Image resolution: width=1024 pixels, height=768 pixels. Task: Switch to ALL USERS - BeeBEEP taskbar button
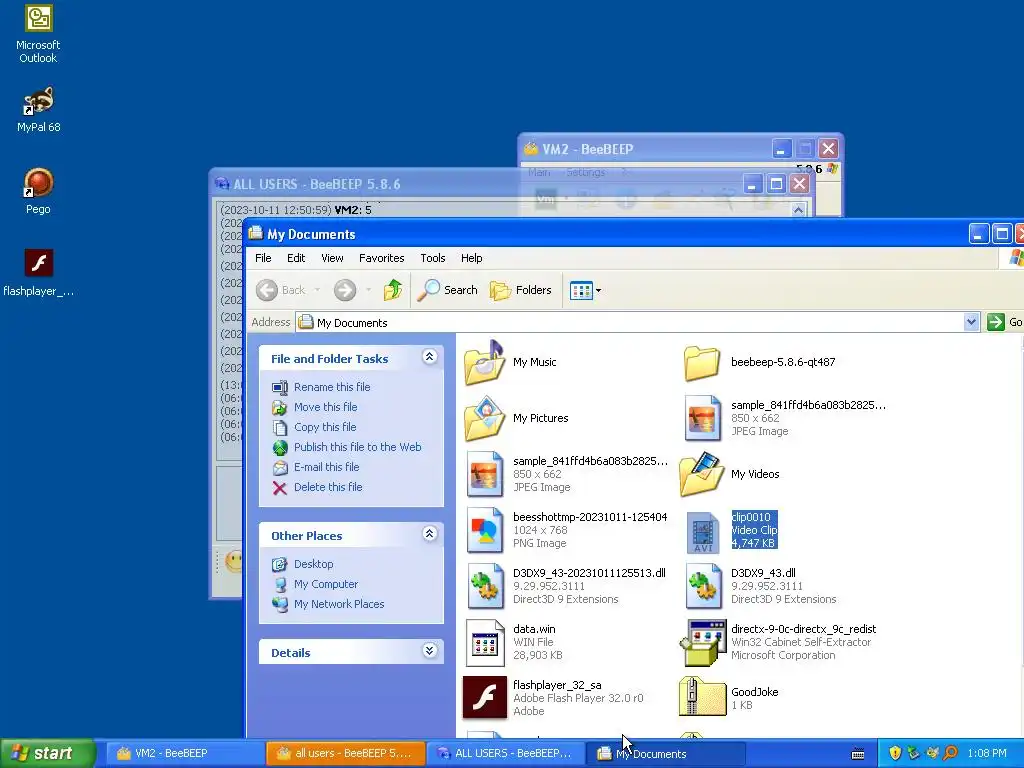click(505, 754)
